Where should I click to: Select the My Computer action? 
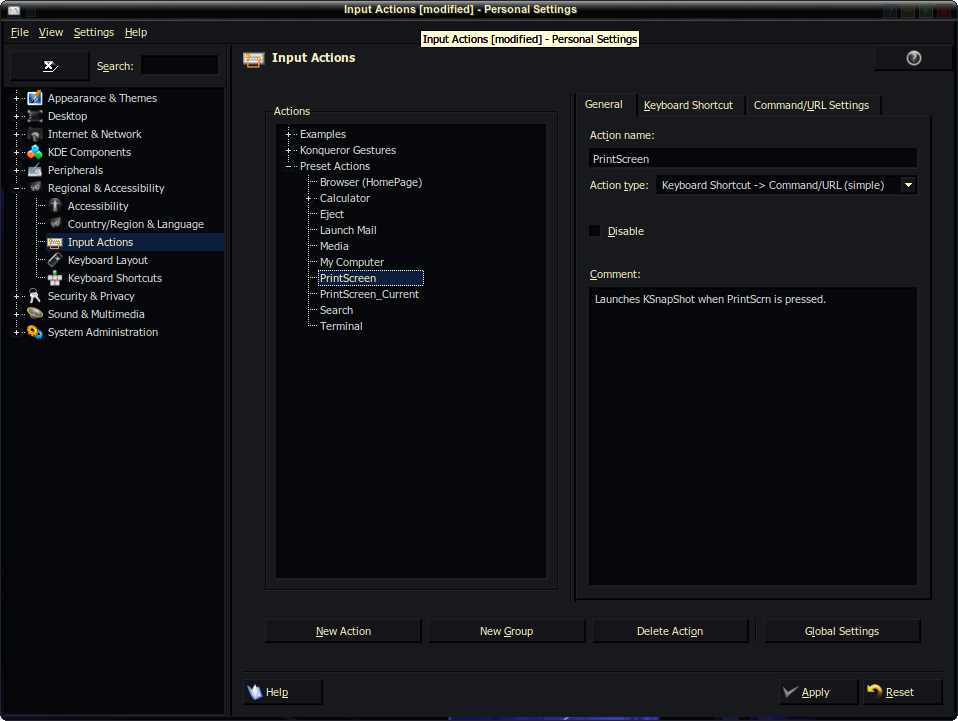(x=352, y=262)
